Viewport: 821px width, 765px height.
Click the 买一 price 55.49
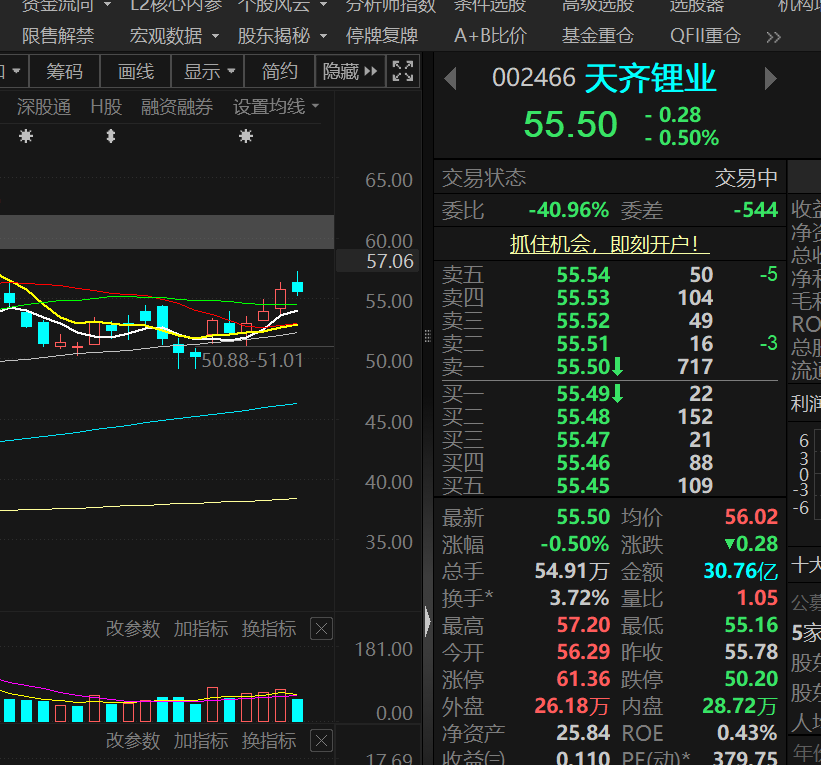pos(583,394)
